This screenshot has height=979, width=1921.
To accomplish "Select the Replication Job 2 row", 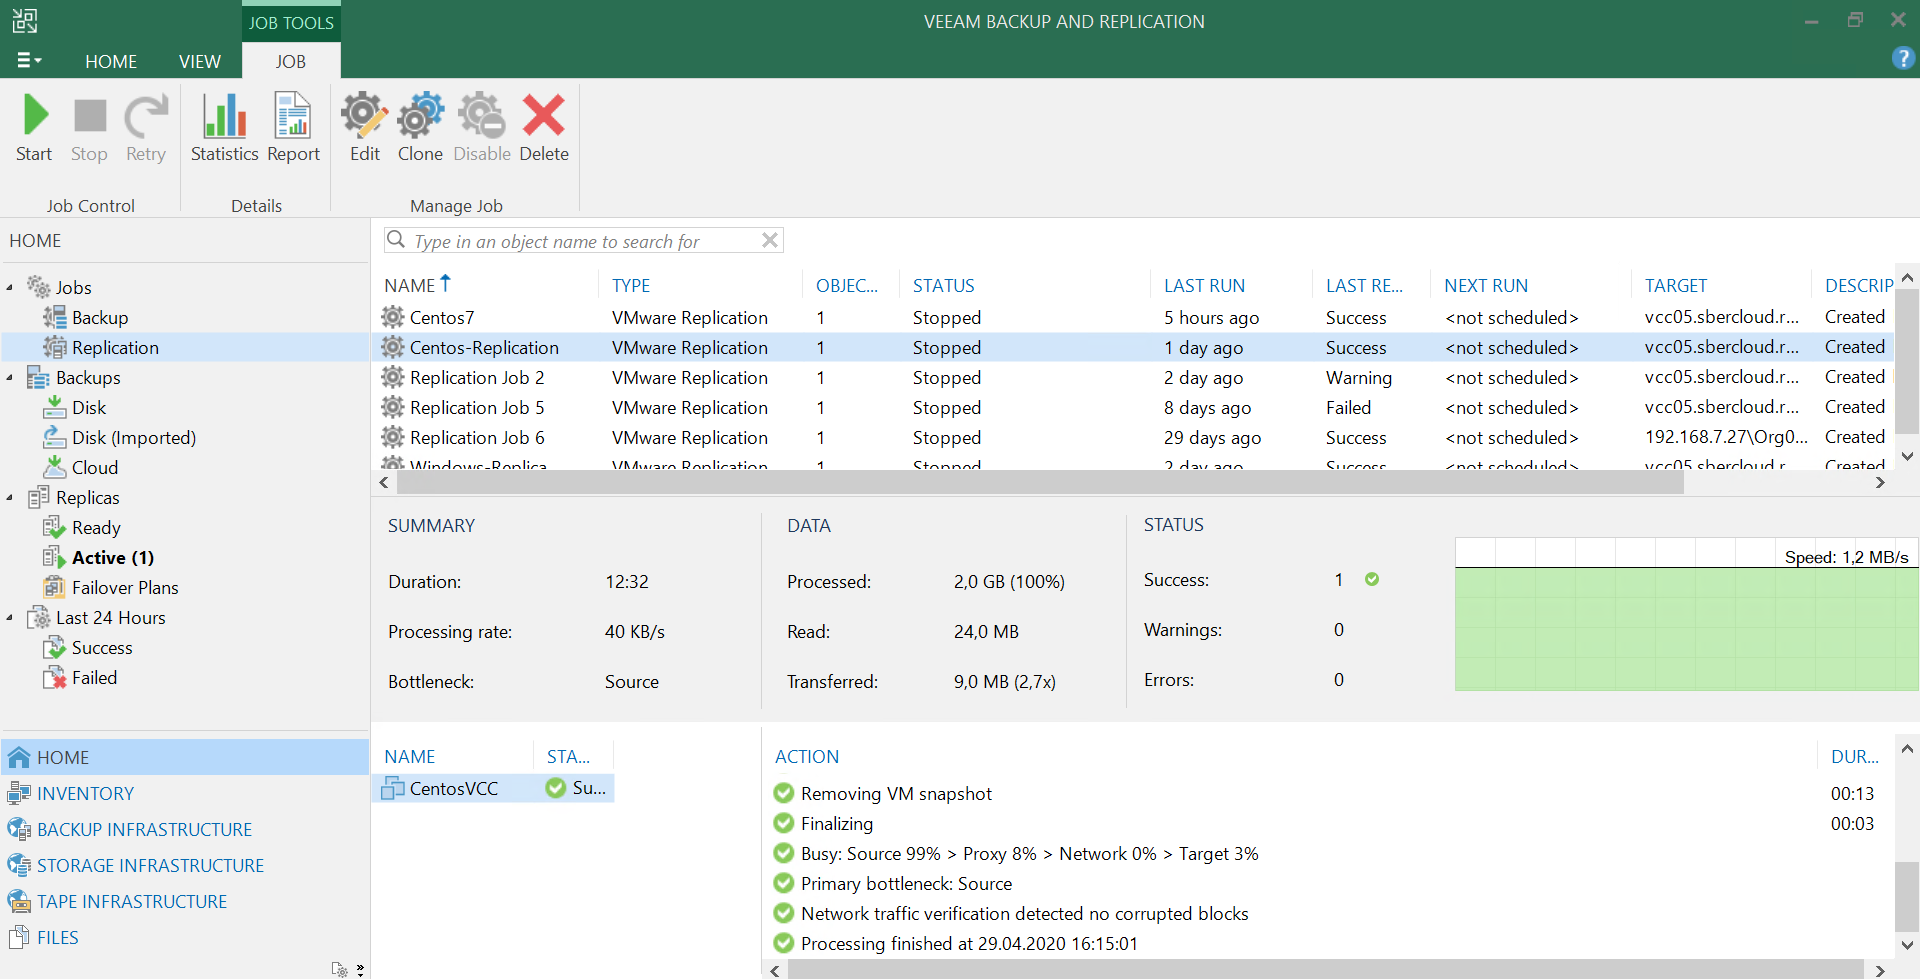I will click(1132, 378).
